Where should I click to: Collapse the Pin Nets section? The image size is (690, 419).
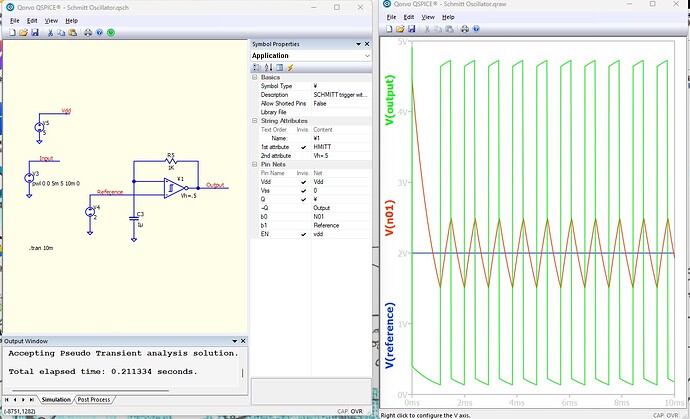coord(254,164)
